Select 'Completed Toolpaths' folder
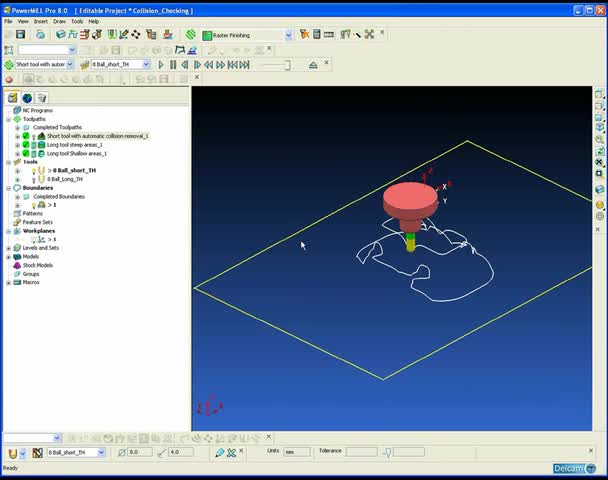This screenshot has width=608, height=480. pyautogui.click(x=57, y=127)
